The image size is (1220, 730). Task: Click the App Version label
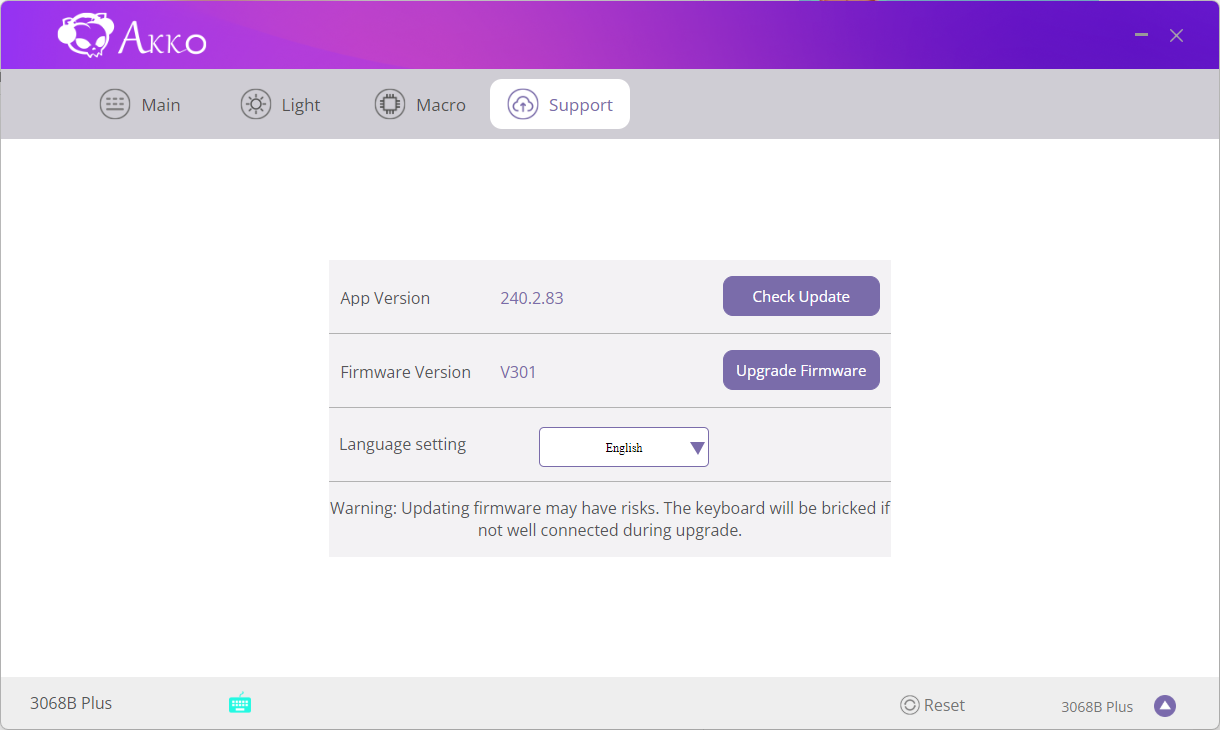click(385, 298)
